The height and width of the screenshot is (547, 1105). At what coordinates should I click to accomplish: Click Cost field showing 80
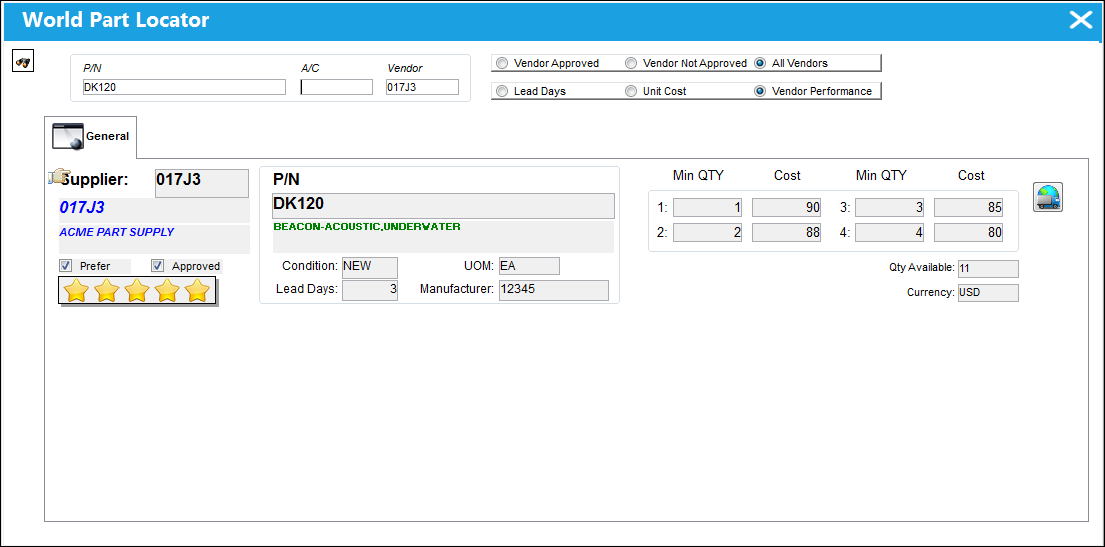[968, 233]
